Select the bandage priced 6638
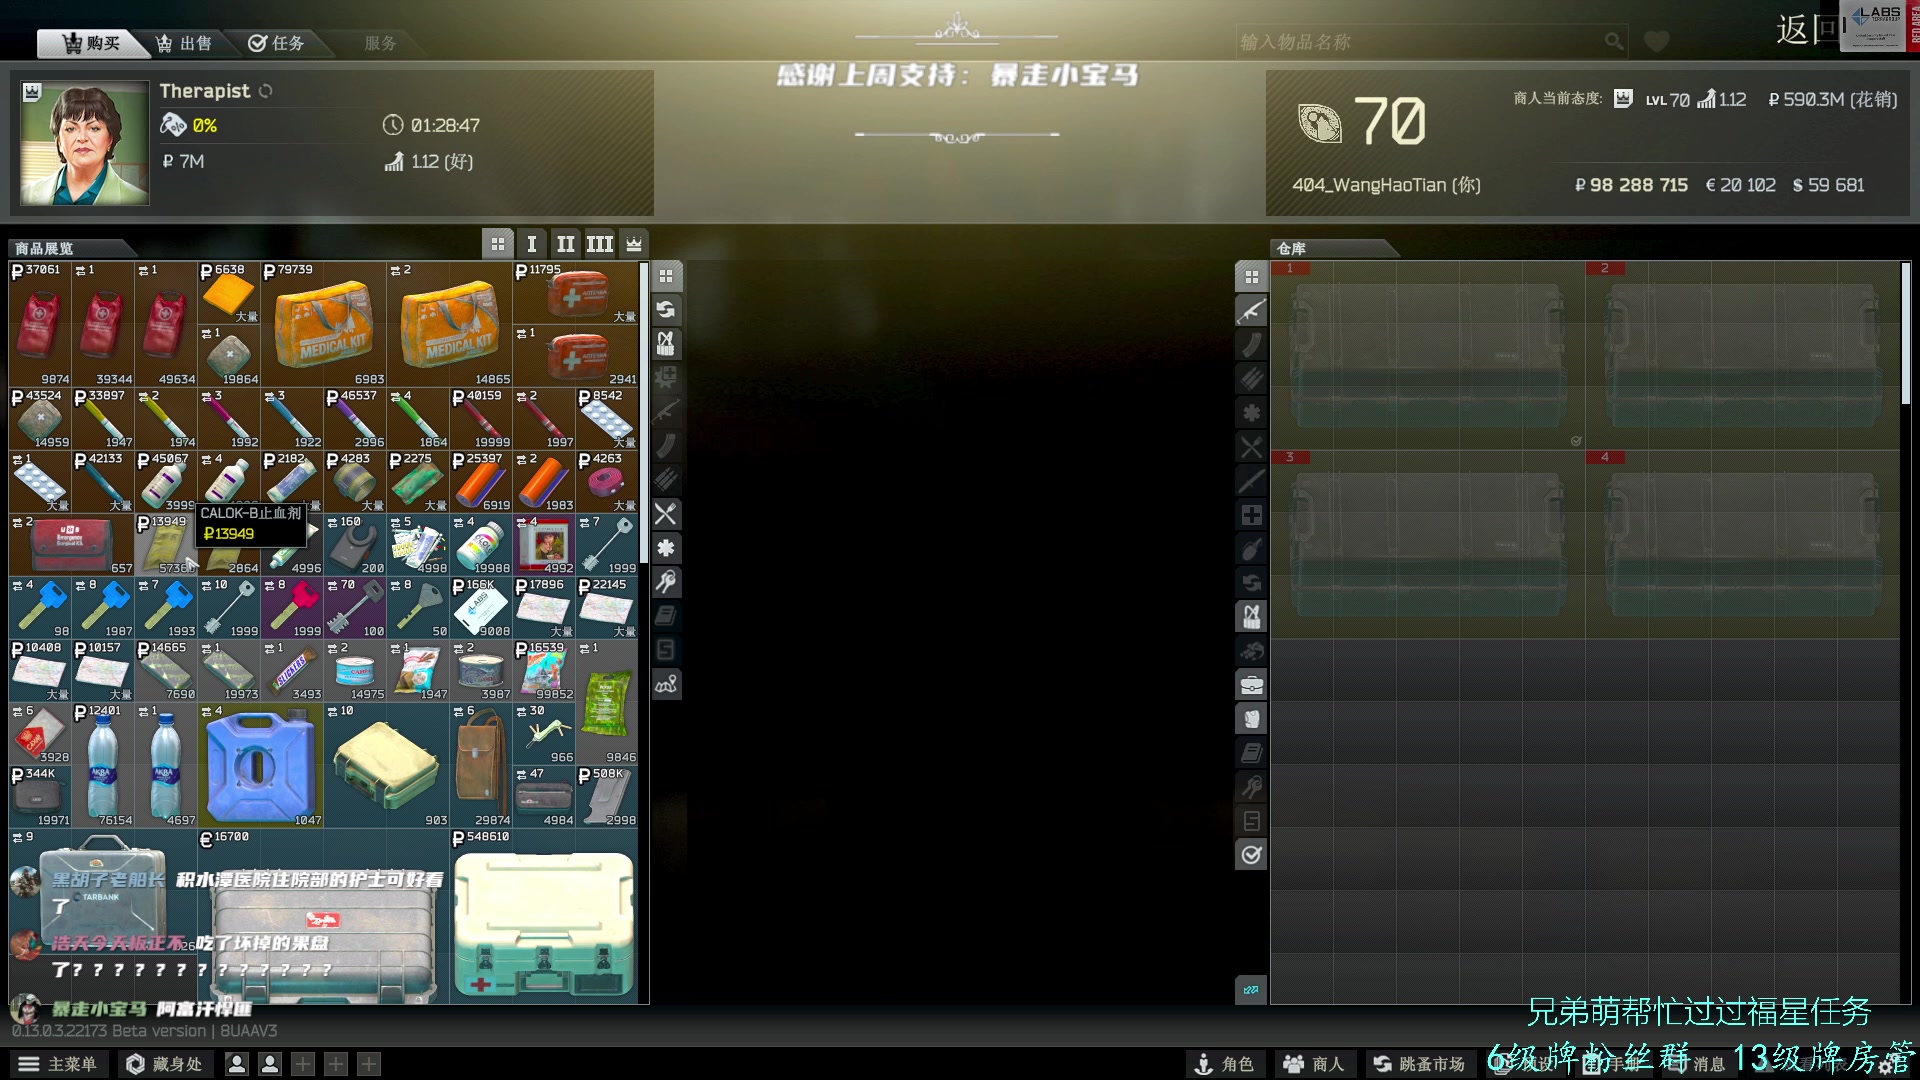1920x1080 pixels. pos(229,293)
